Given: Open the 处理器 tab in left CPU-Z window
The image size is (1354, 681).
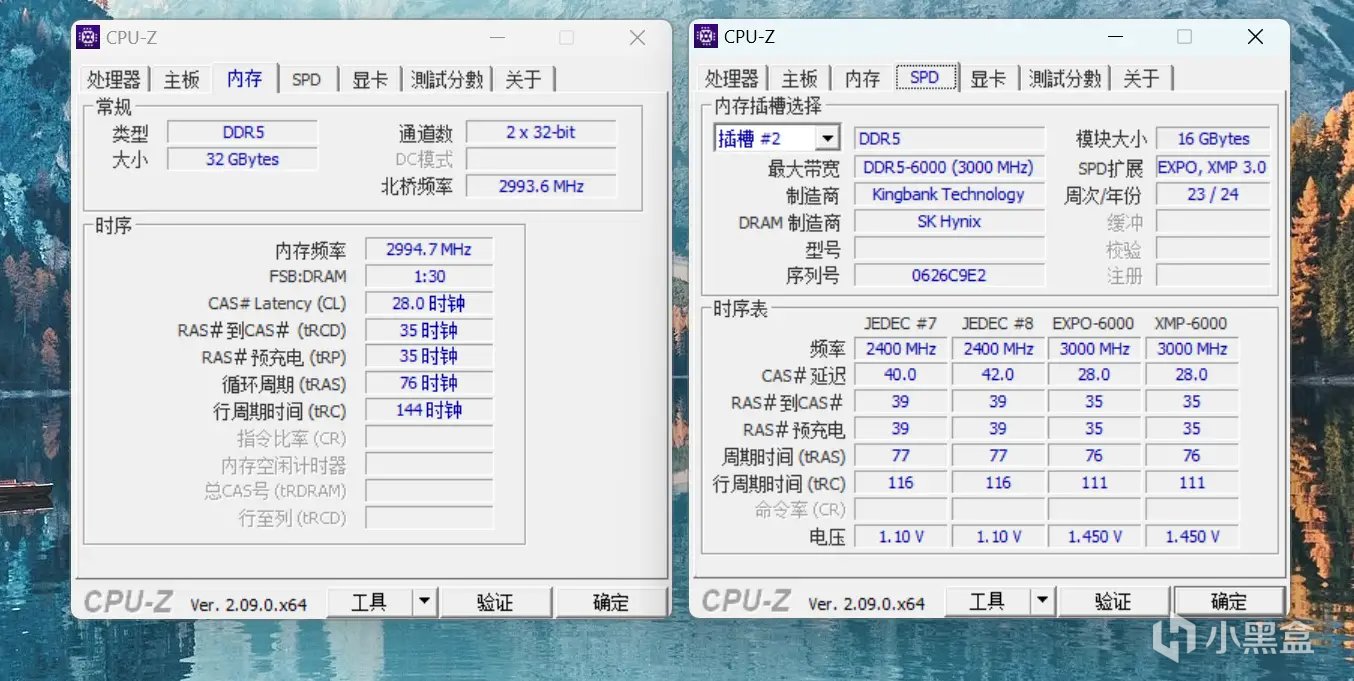Looking at the screenshot, I should [114, 80].
